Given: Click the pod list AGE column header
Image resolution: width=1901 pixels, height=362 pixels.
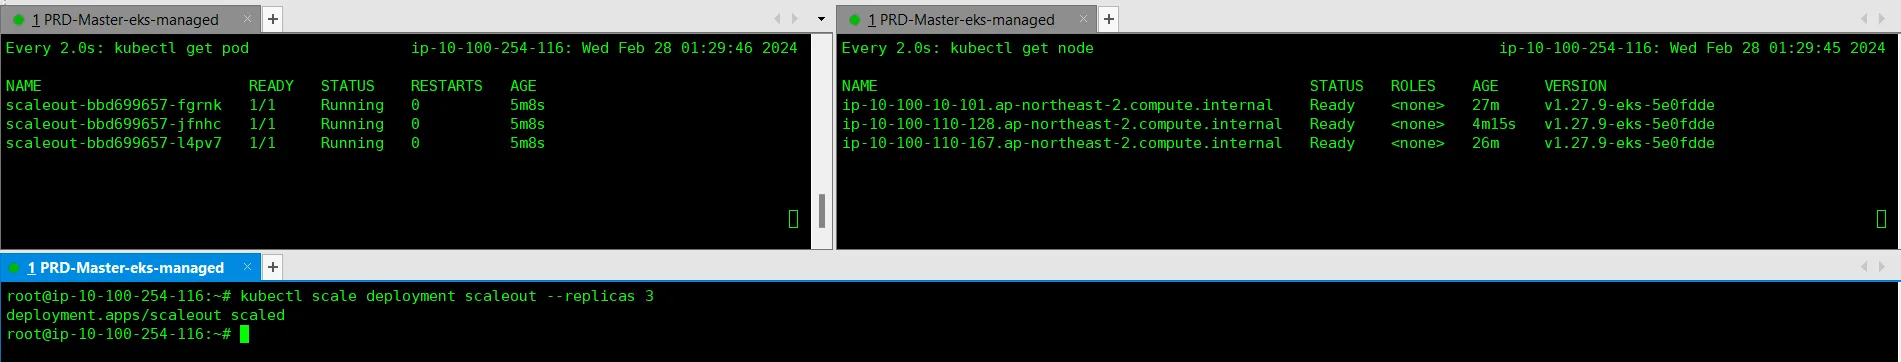Looking at the screenshot, I should tap(523, 86).
